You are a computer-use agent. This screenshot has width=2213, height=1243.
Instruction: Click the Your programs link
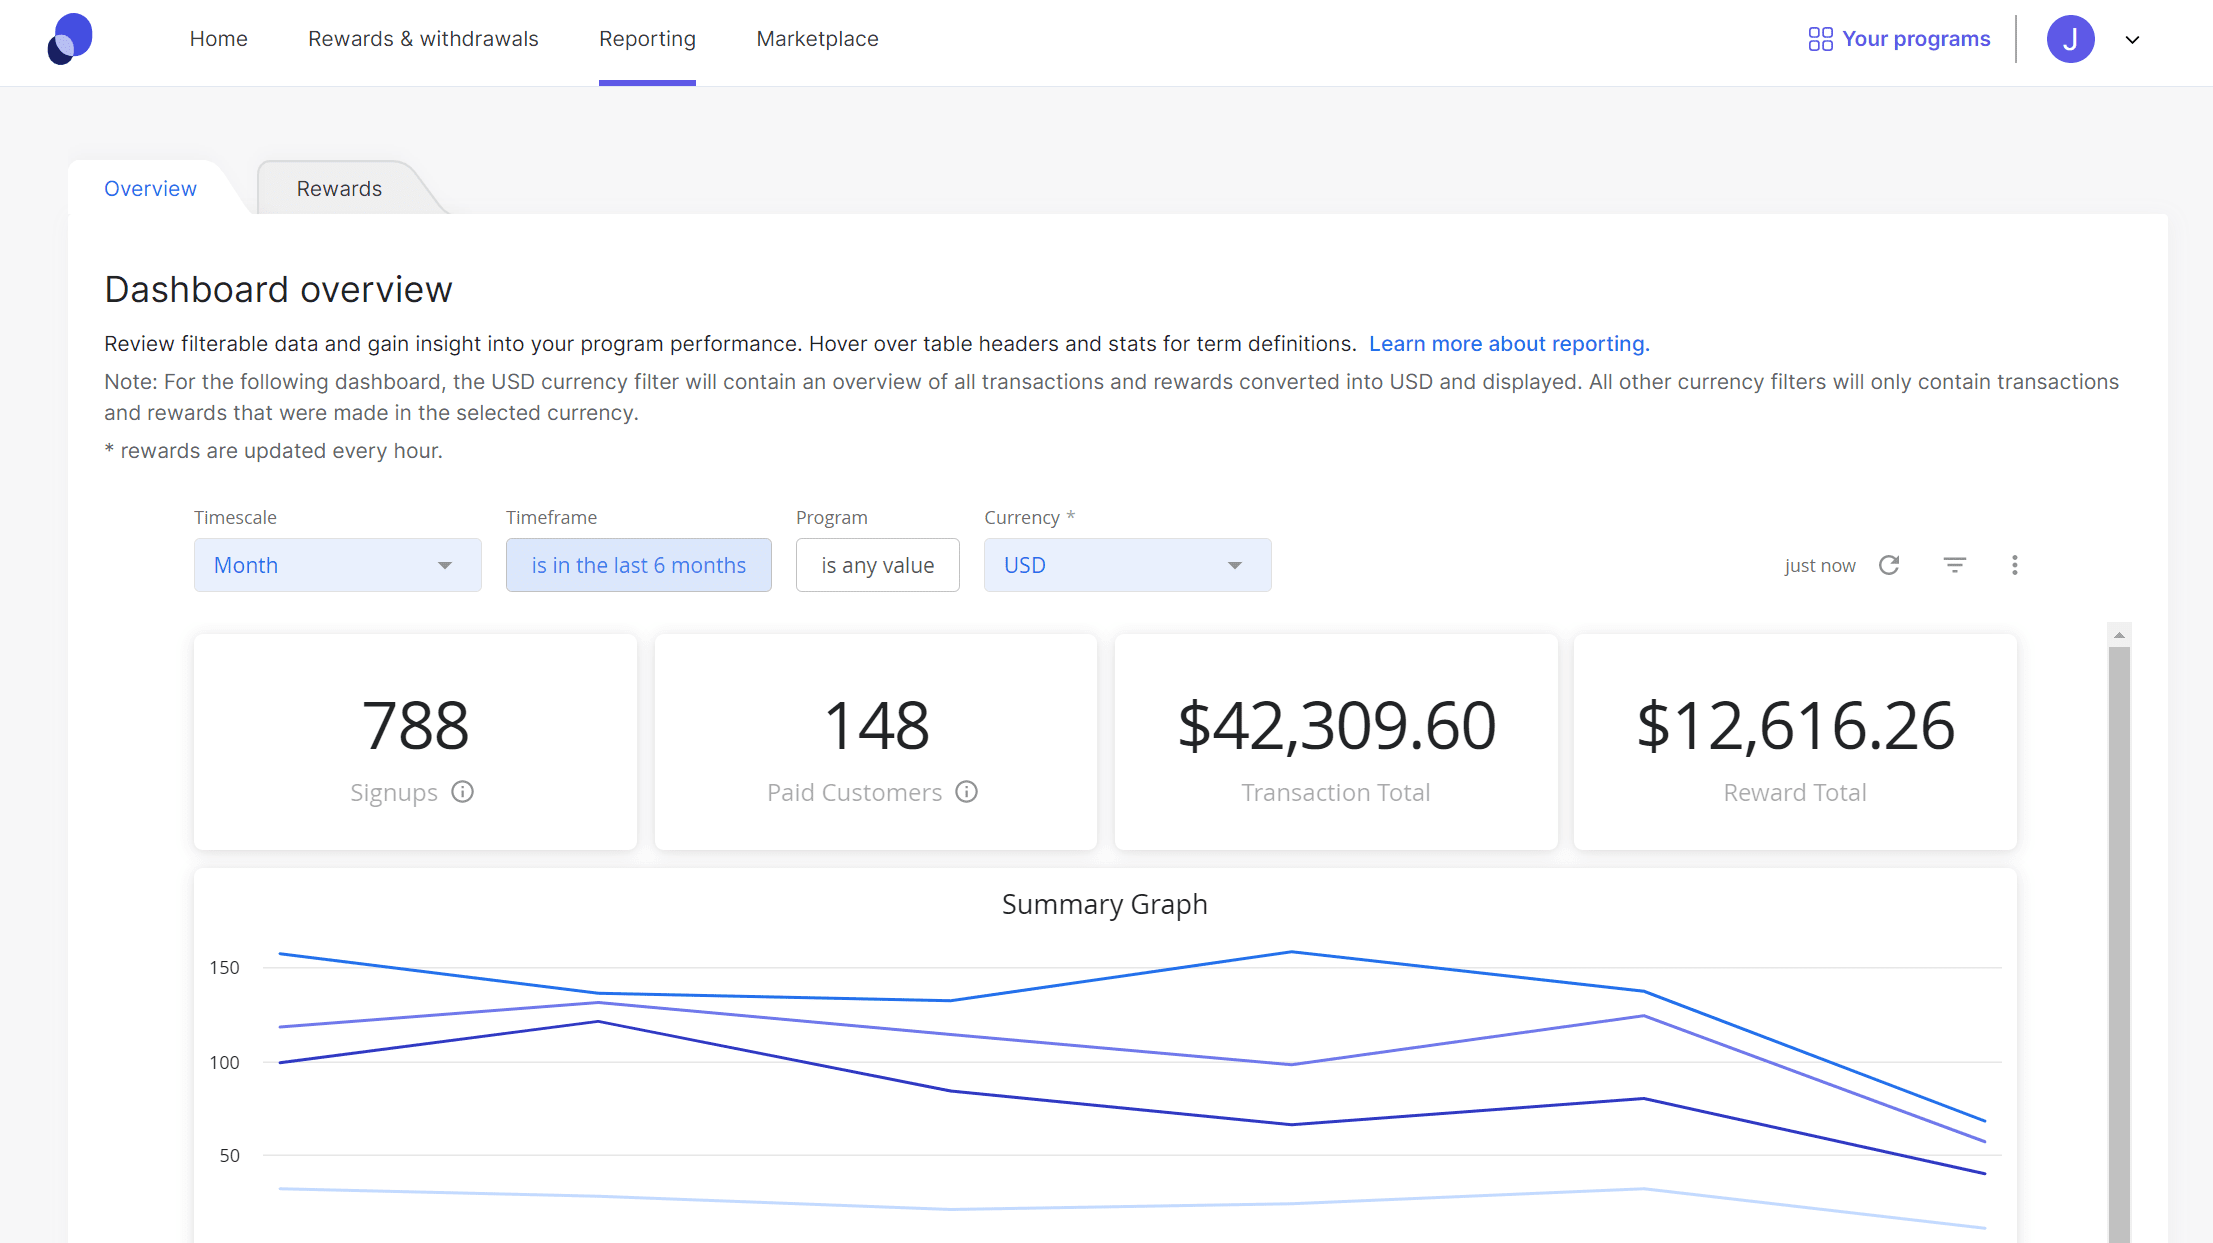click(1915, 39)
